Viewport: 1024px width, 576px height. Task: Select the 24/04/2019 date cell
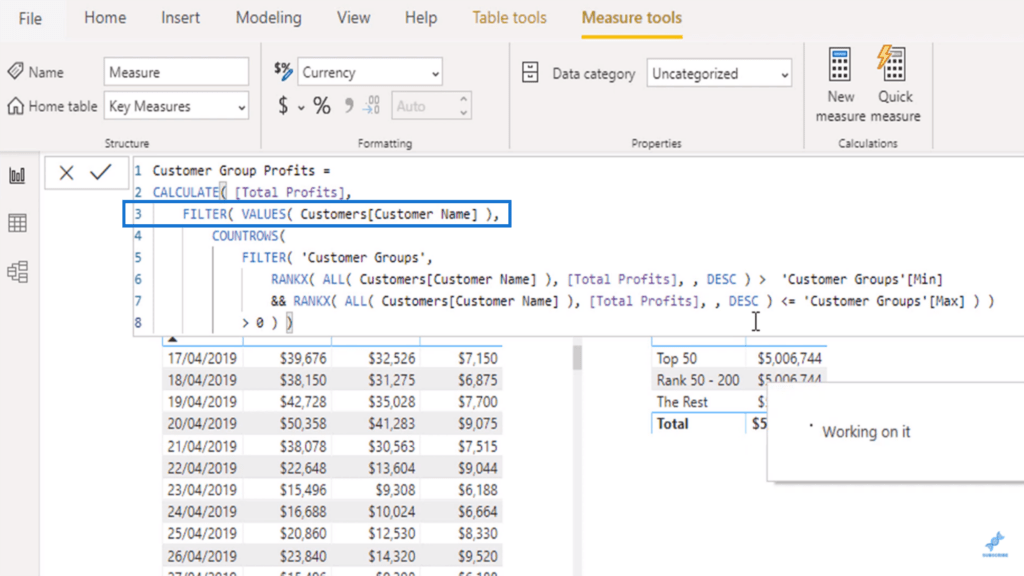click(202, 512)
